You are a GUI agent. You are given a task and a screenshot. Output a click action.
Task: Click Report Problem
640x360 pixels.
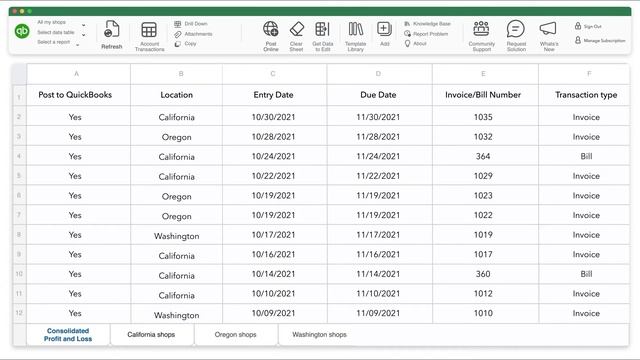tap(426, 34)
